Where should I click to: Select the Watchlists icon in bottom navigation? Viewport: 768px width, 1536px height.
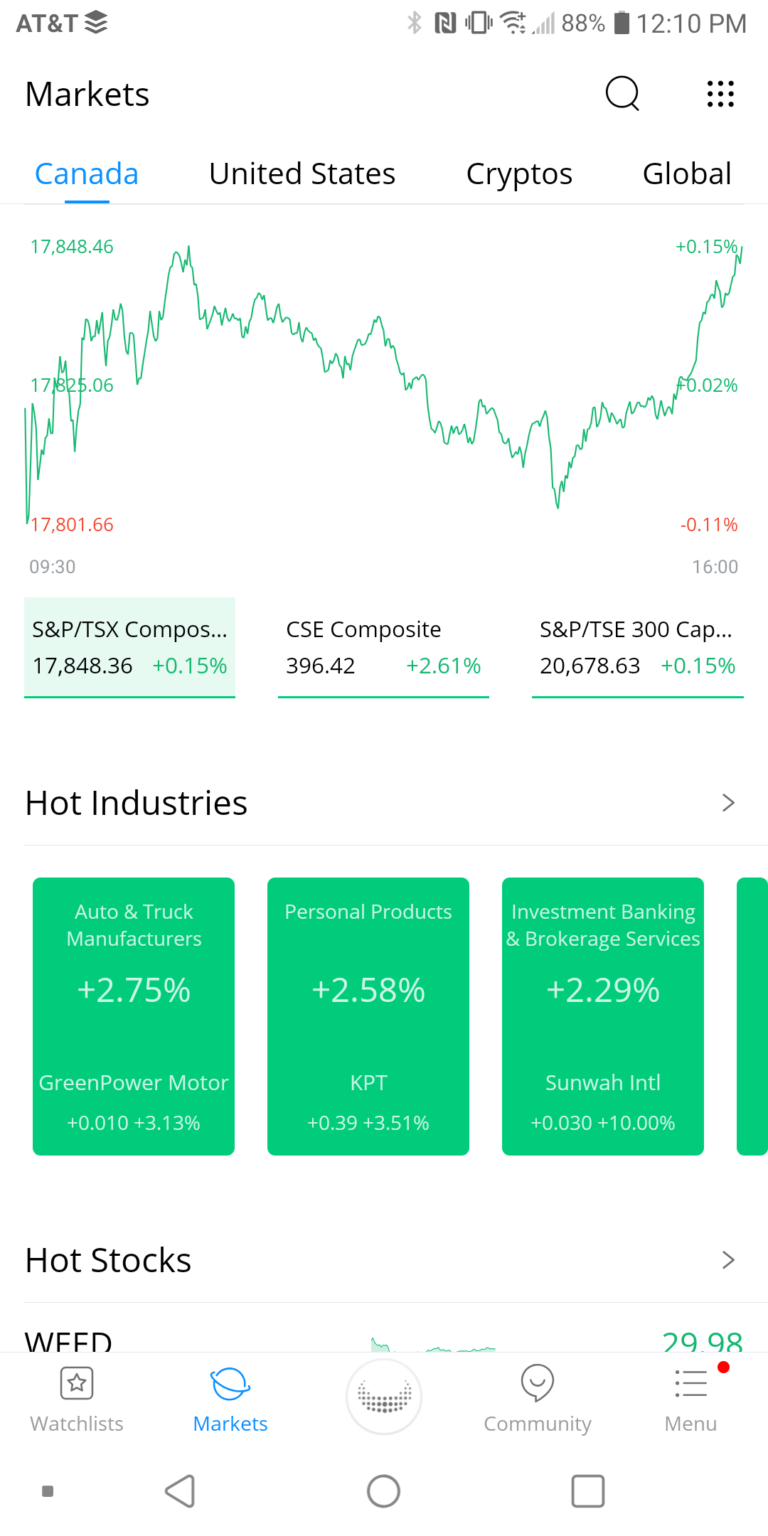point(76,1397)
